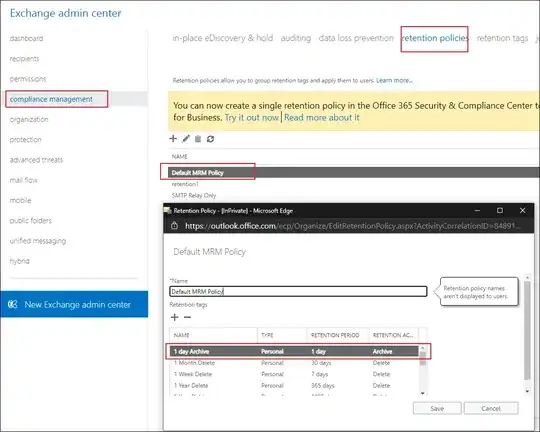Remove selected retention tag with minus icon
This screenshot has height=432, width=540.
(x=187, y=317)
